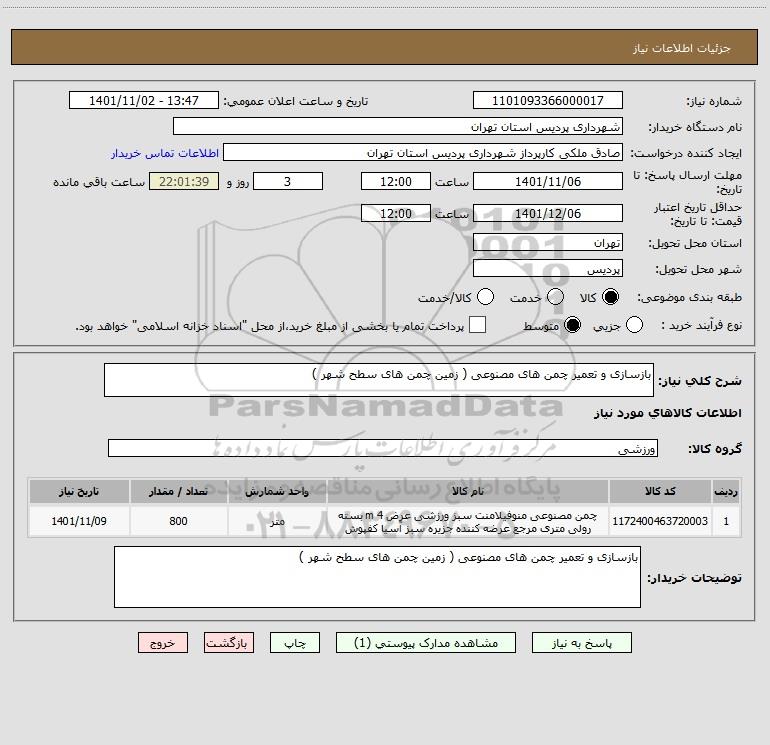Screen dimensions: 770x745
Task: Click buyer organization name field
Action: tap(398, 127)
